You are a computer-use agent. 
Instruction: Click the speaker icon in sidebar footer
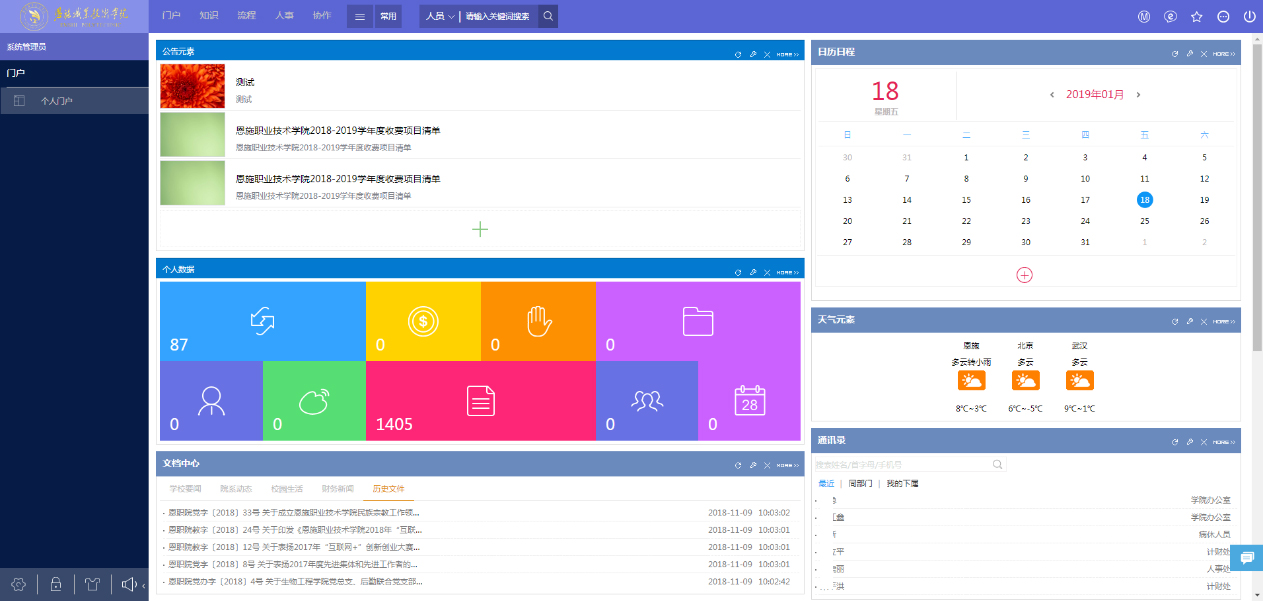(130, 584)
